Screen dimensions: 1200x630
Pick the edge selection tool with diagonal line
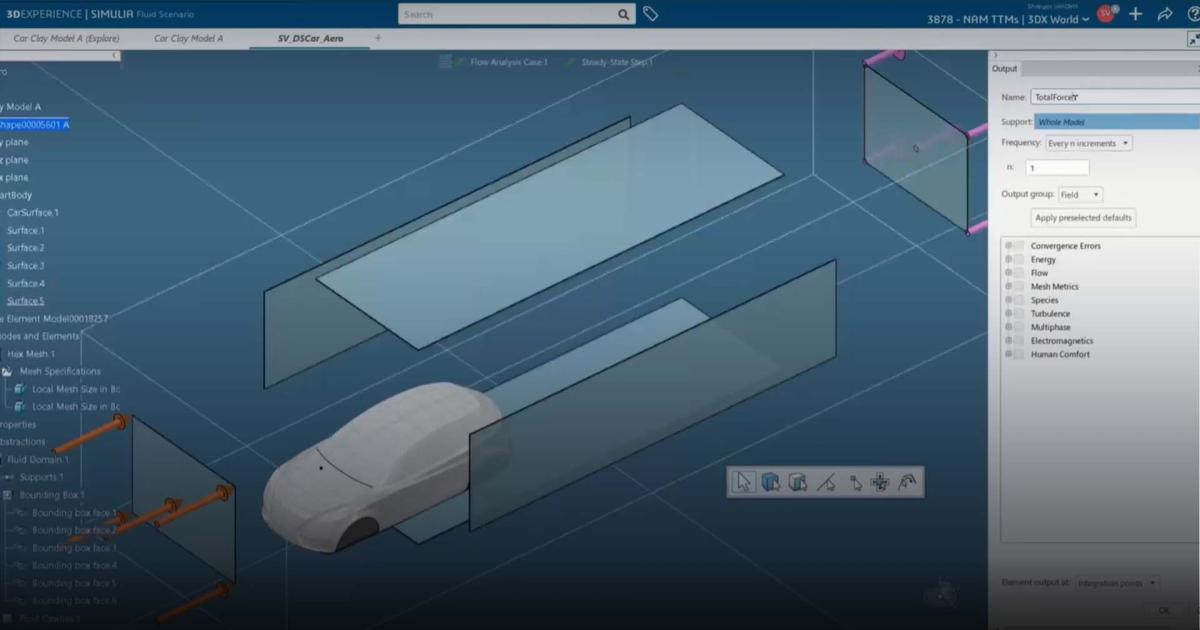point(825,482)
